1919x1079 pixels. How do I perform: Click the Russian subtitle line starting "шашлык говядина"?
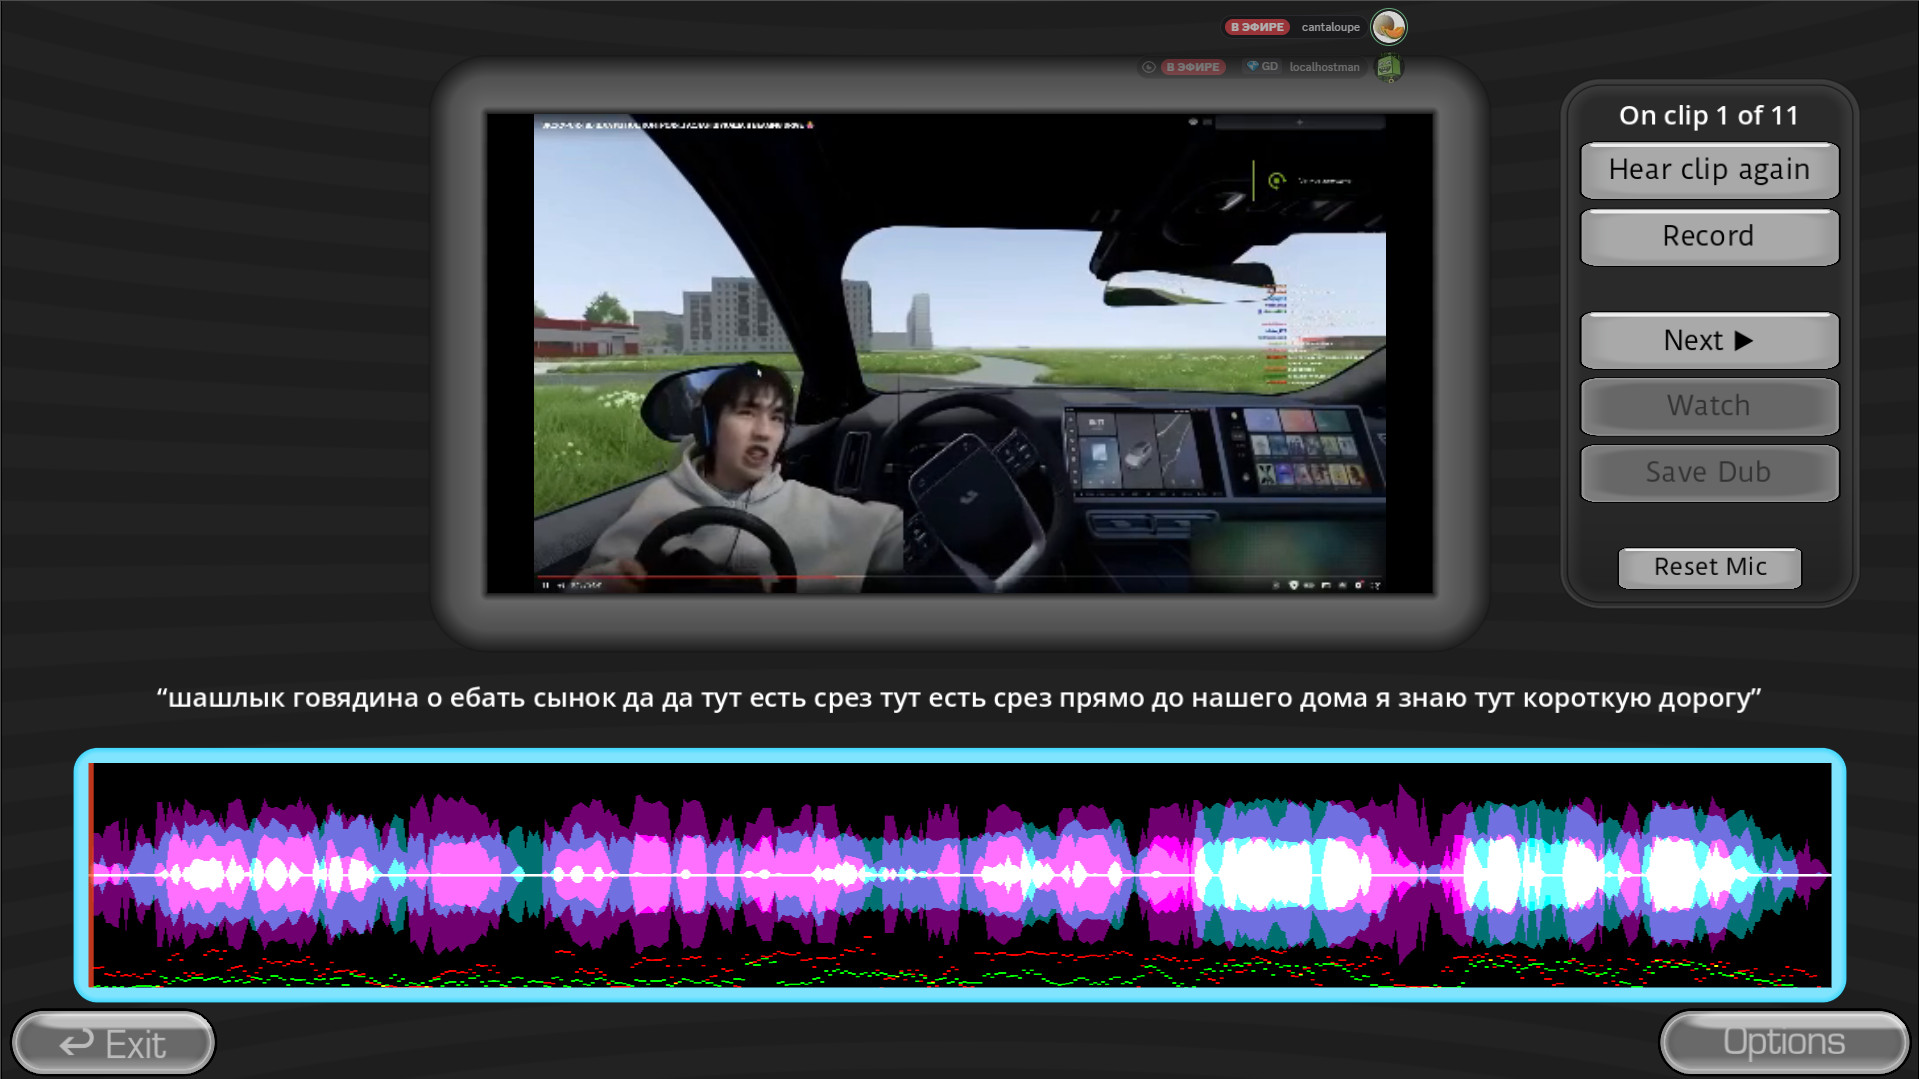(x=959, y=698)
